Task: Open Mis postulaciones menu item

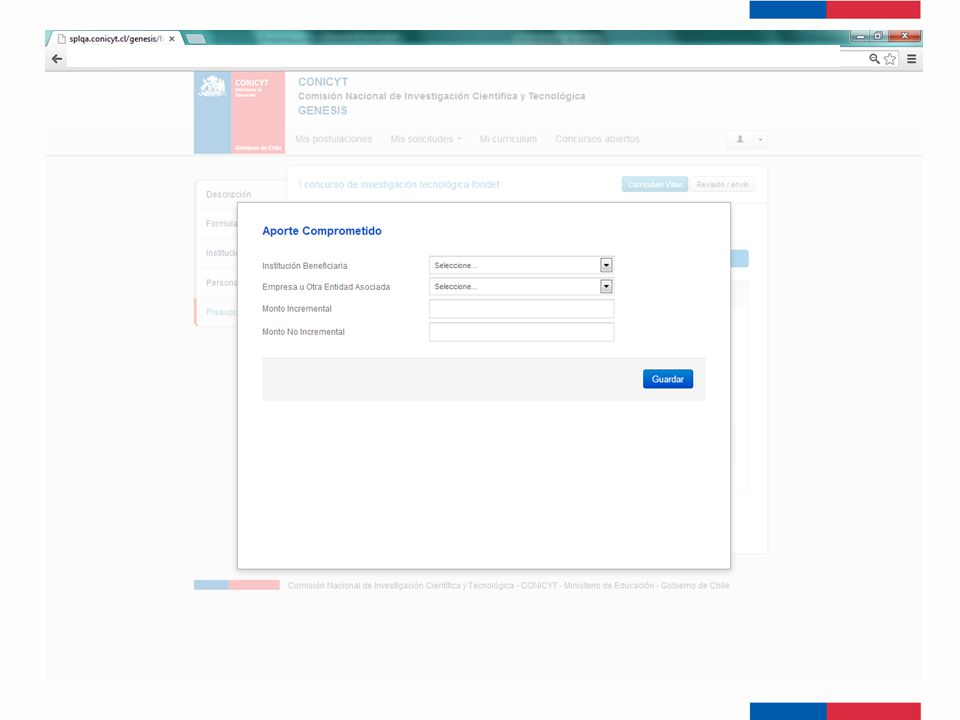Action: pos(334,139)
